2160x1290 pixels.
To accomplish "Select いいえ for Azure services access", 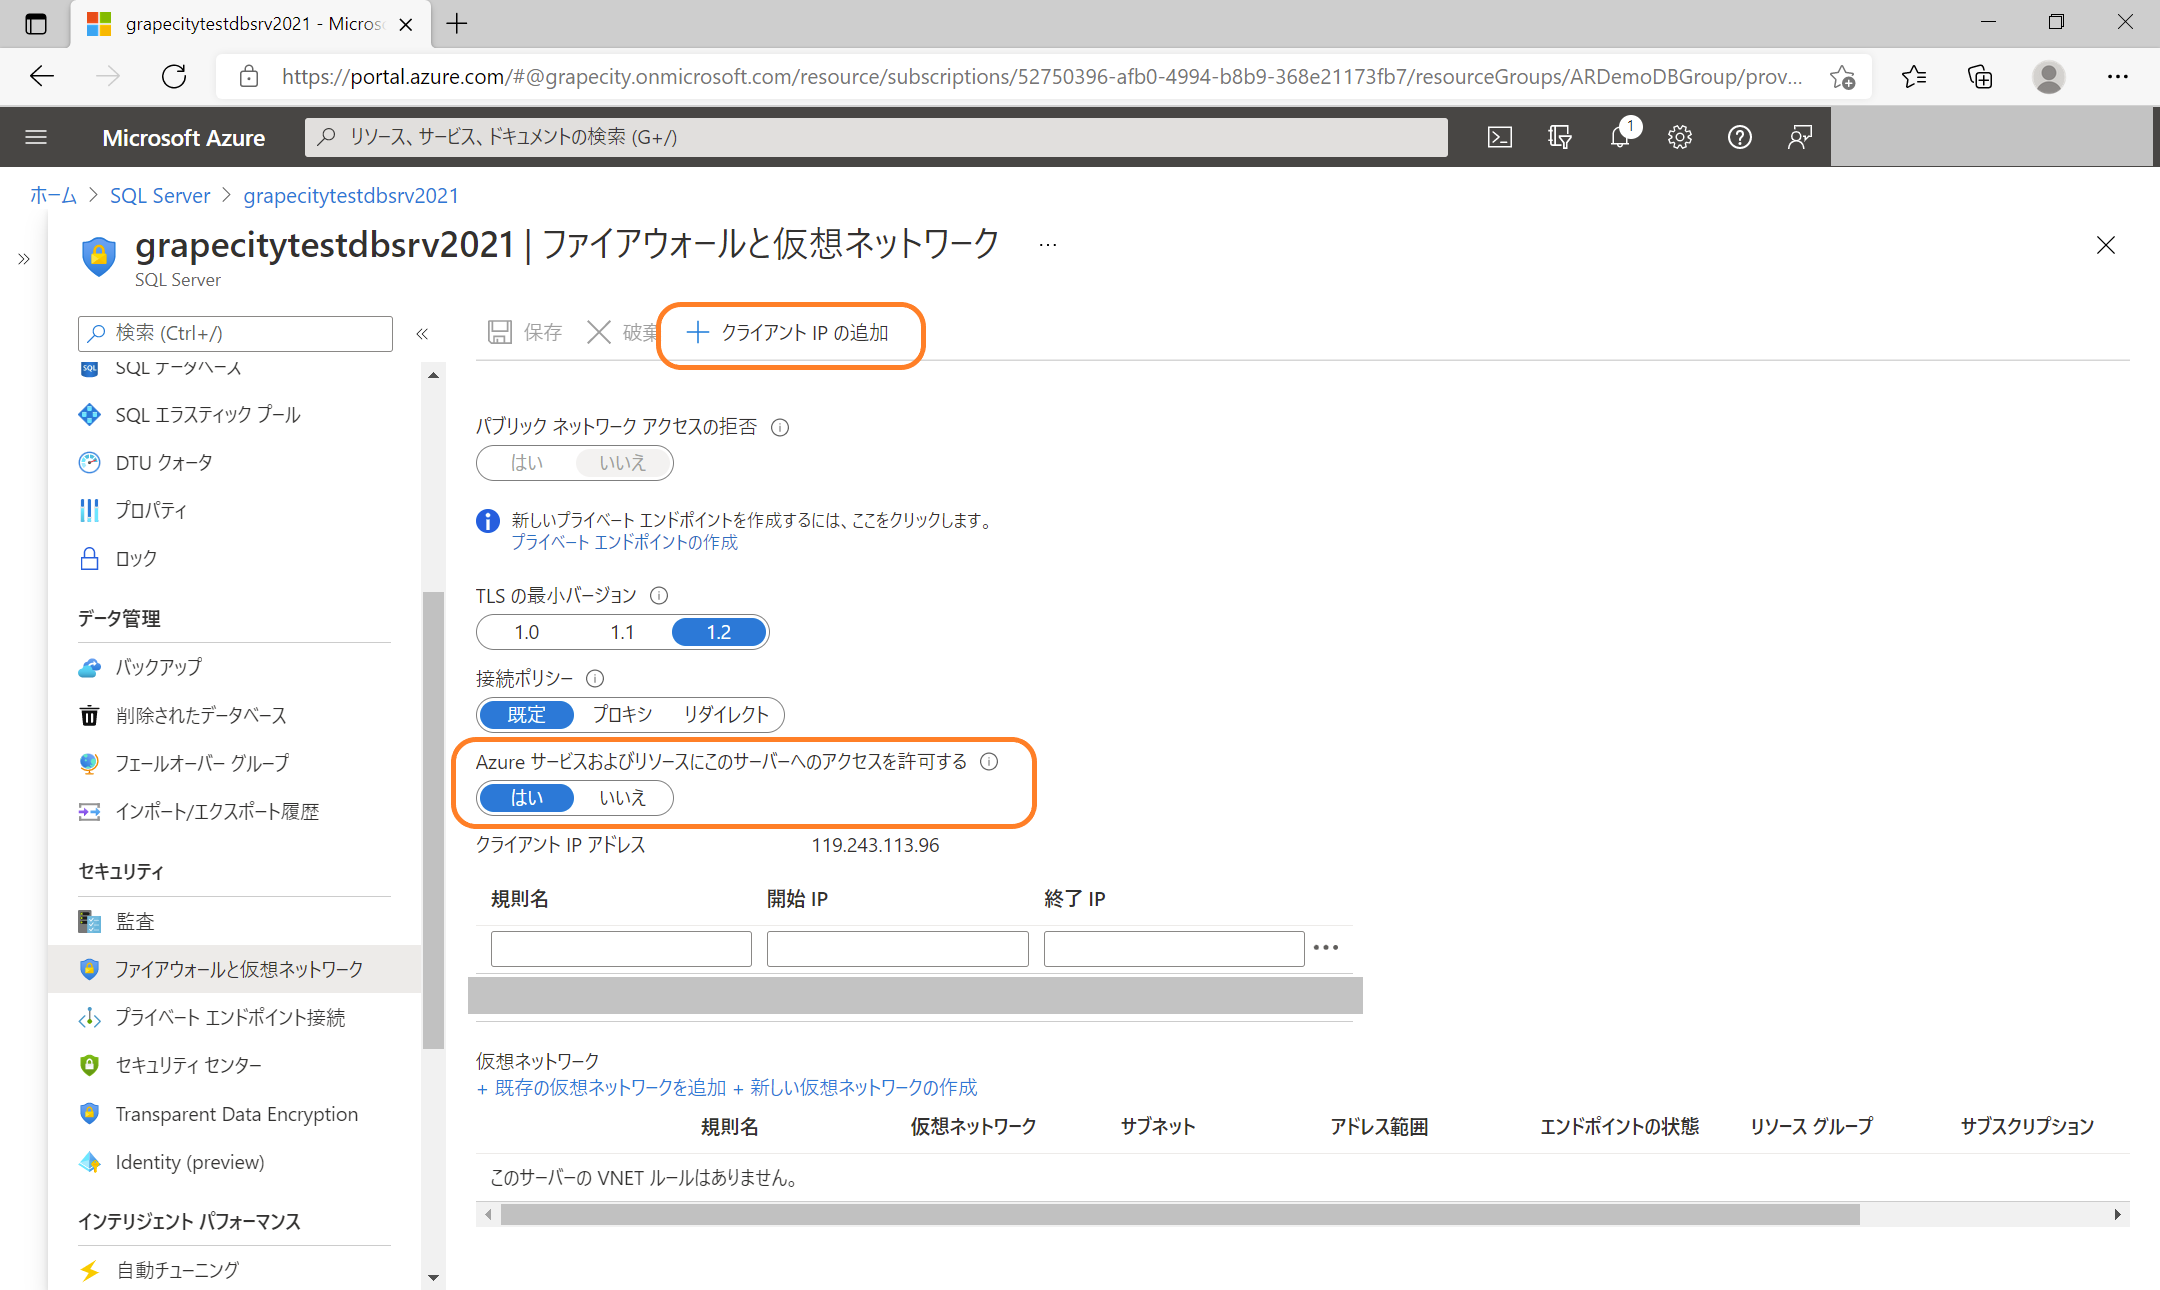I will tap(622, 798).
